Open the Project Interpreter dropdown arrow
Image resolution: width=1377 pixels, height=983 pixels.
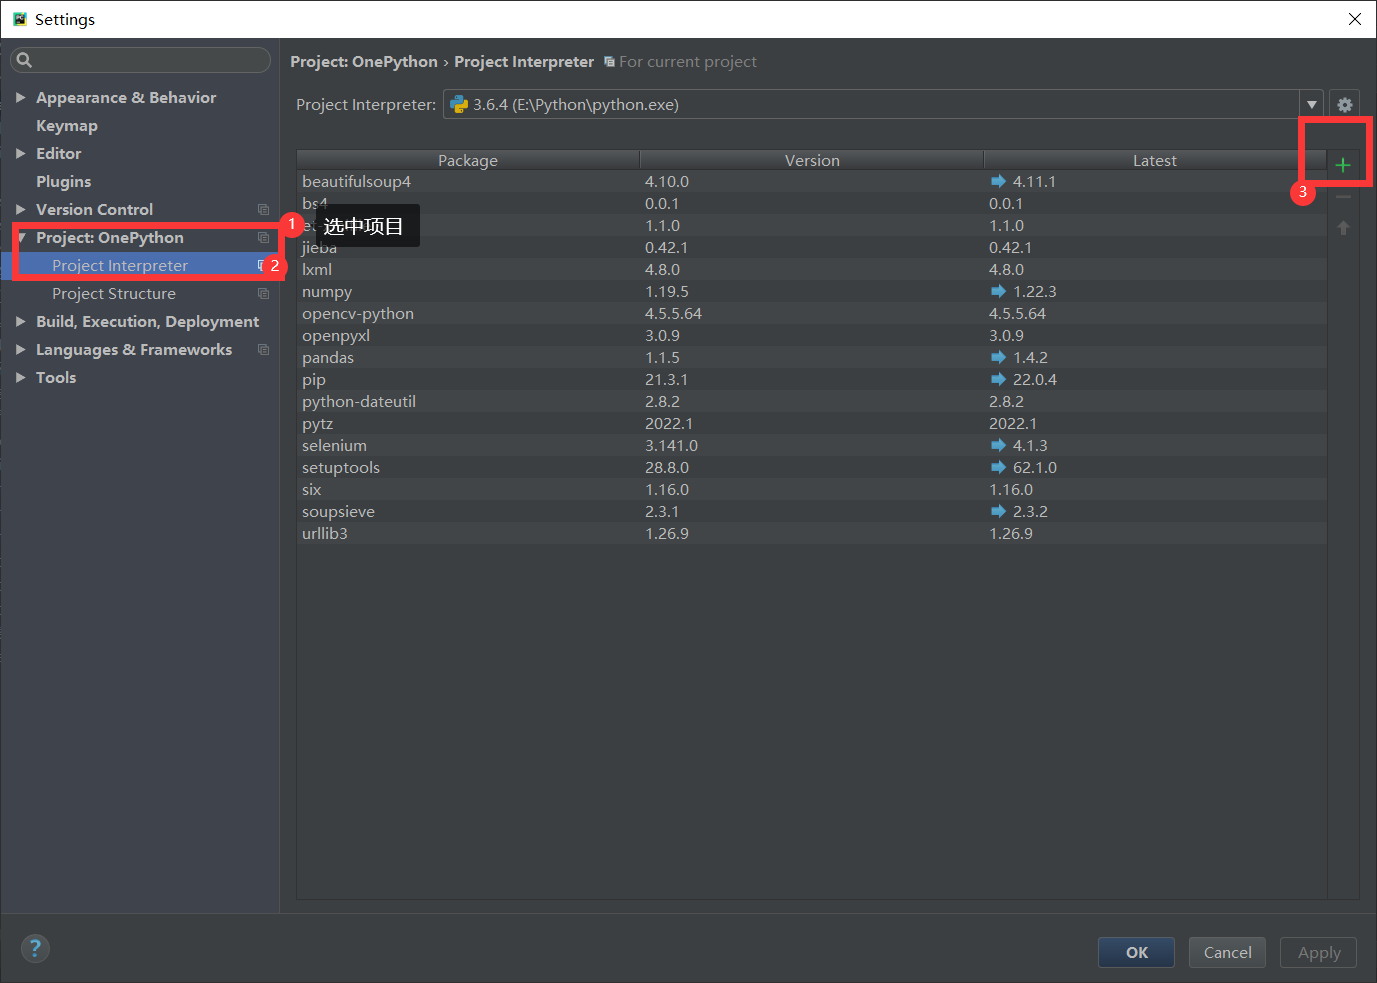click(1311, 104)
